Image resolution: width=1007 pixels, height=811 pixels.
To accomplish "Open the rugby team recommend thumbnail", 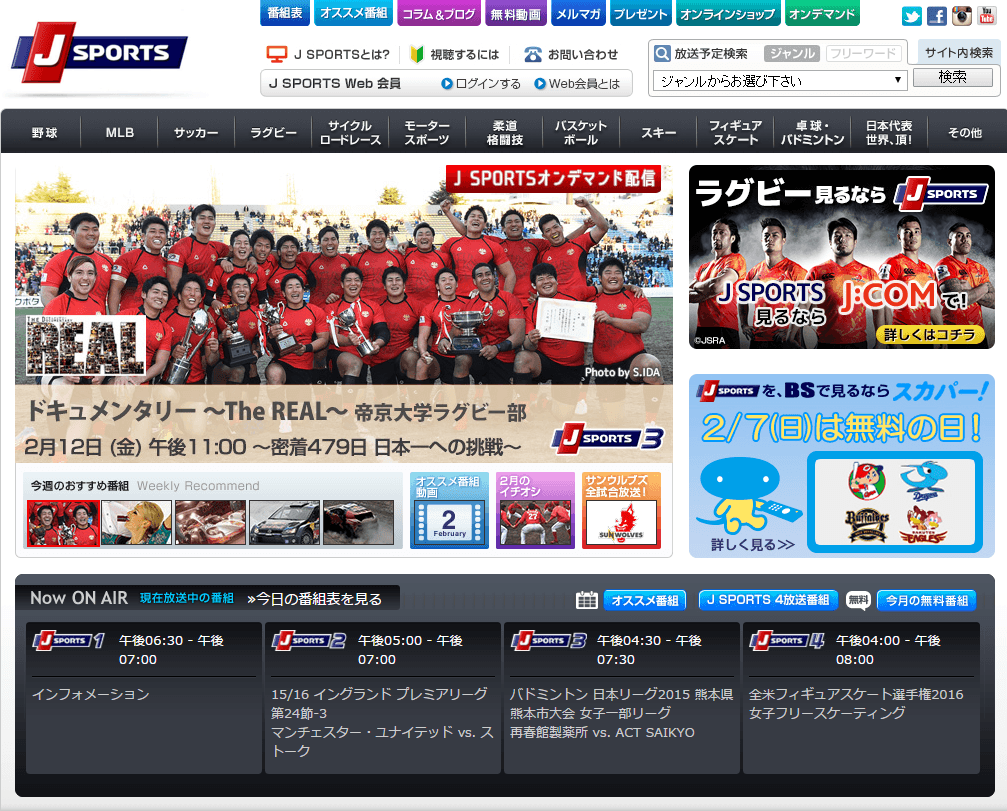I will click(x=63, y=523).
